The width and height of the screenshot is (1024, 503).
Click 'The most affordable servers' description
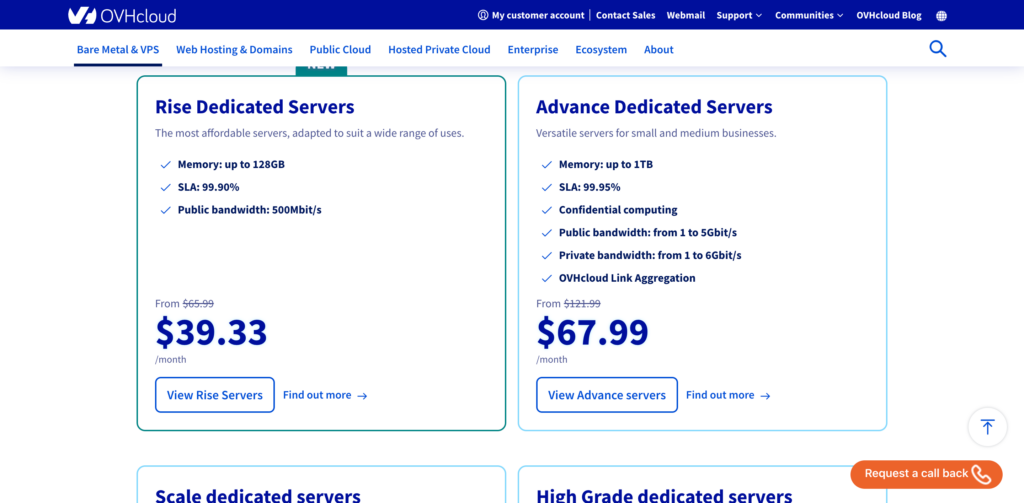(310, 133)
